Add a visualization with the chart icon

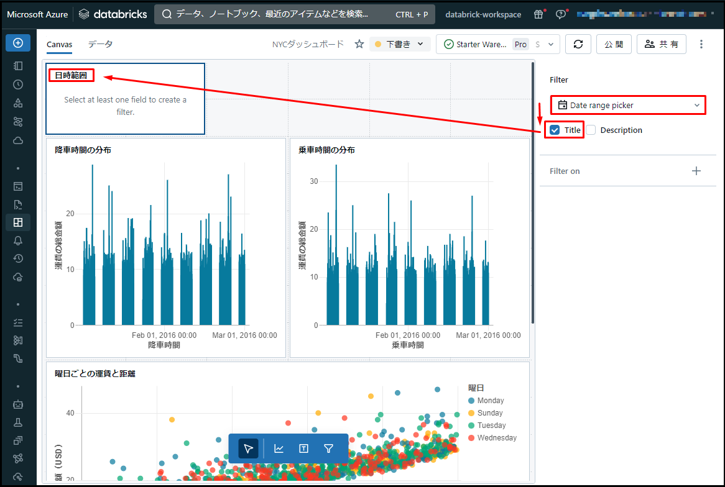click(279, 449)
